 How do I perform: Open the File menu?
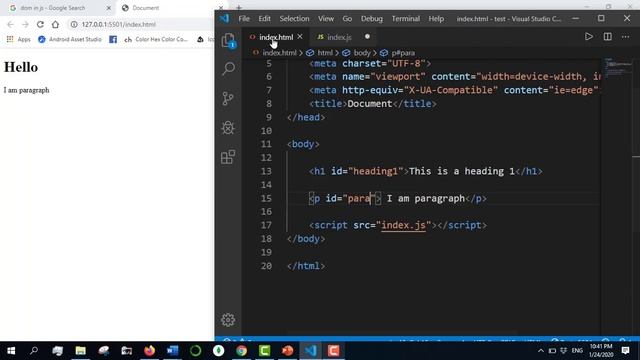[244, 19]
